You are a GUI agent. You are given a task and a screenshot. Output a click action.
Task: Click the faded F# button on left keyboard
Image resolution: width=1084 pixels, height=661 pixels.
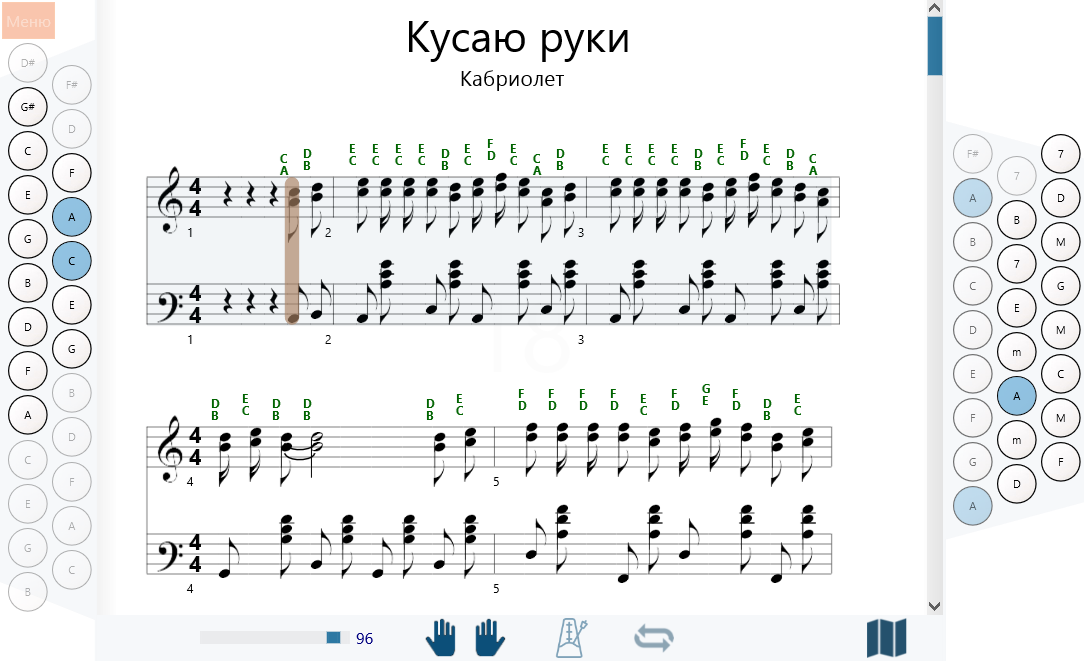(x=72, y=85)
